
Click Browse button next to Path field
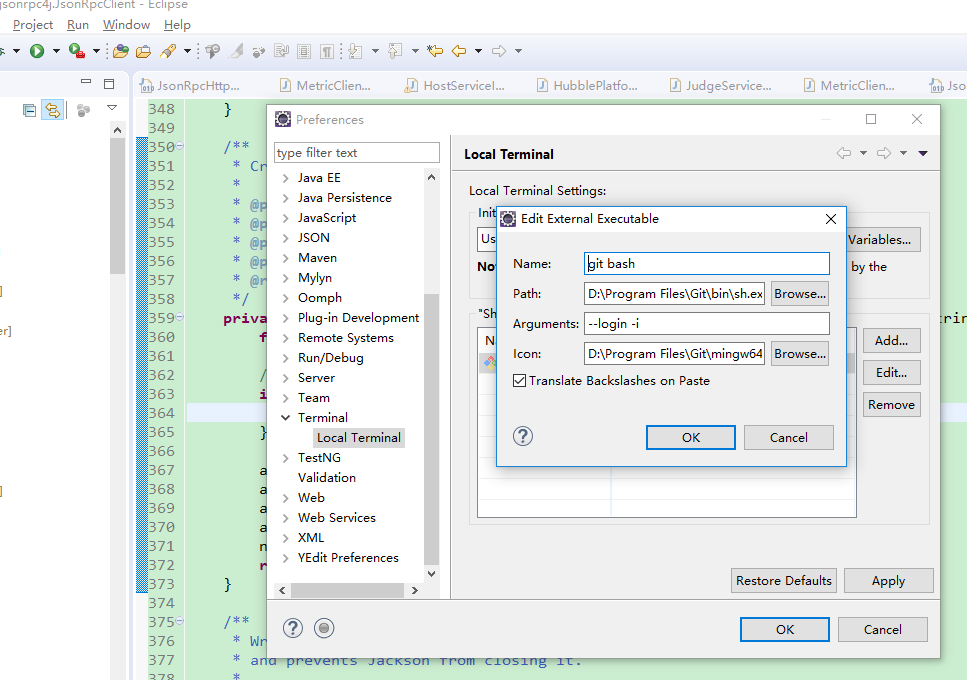pos(799,294)
